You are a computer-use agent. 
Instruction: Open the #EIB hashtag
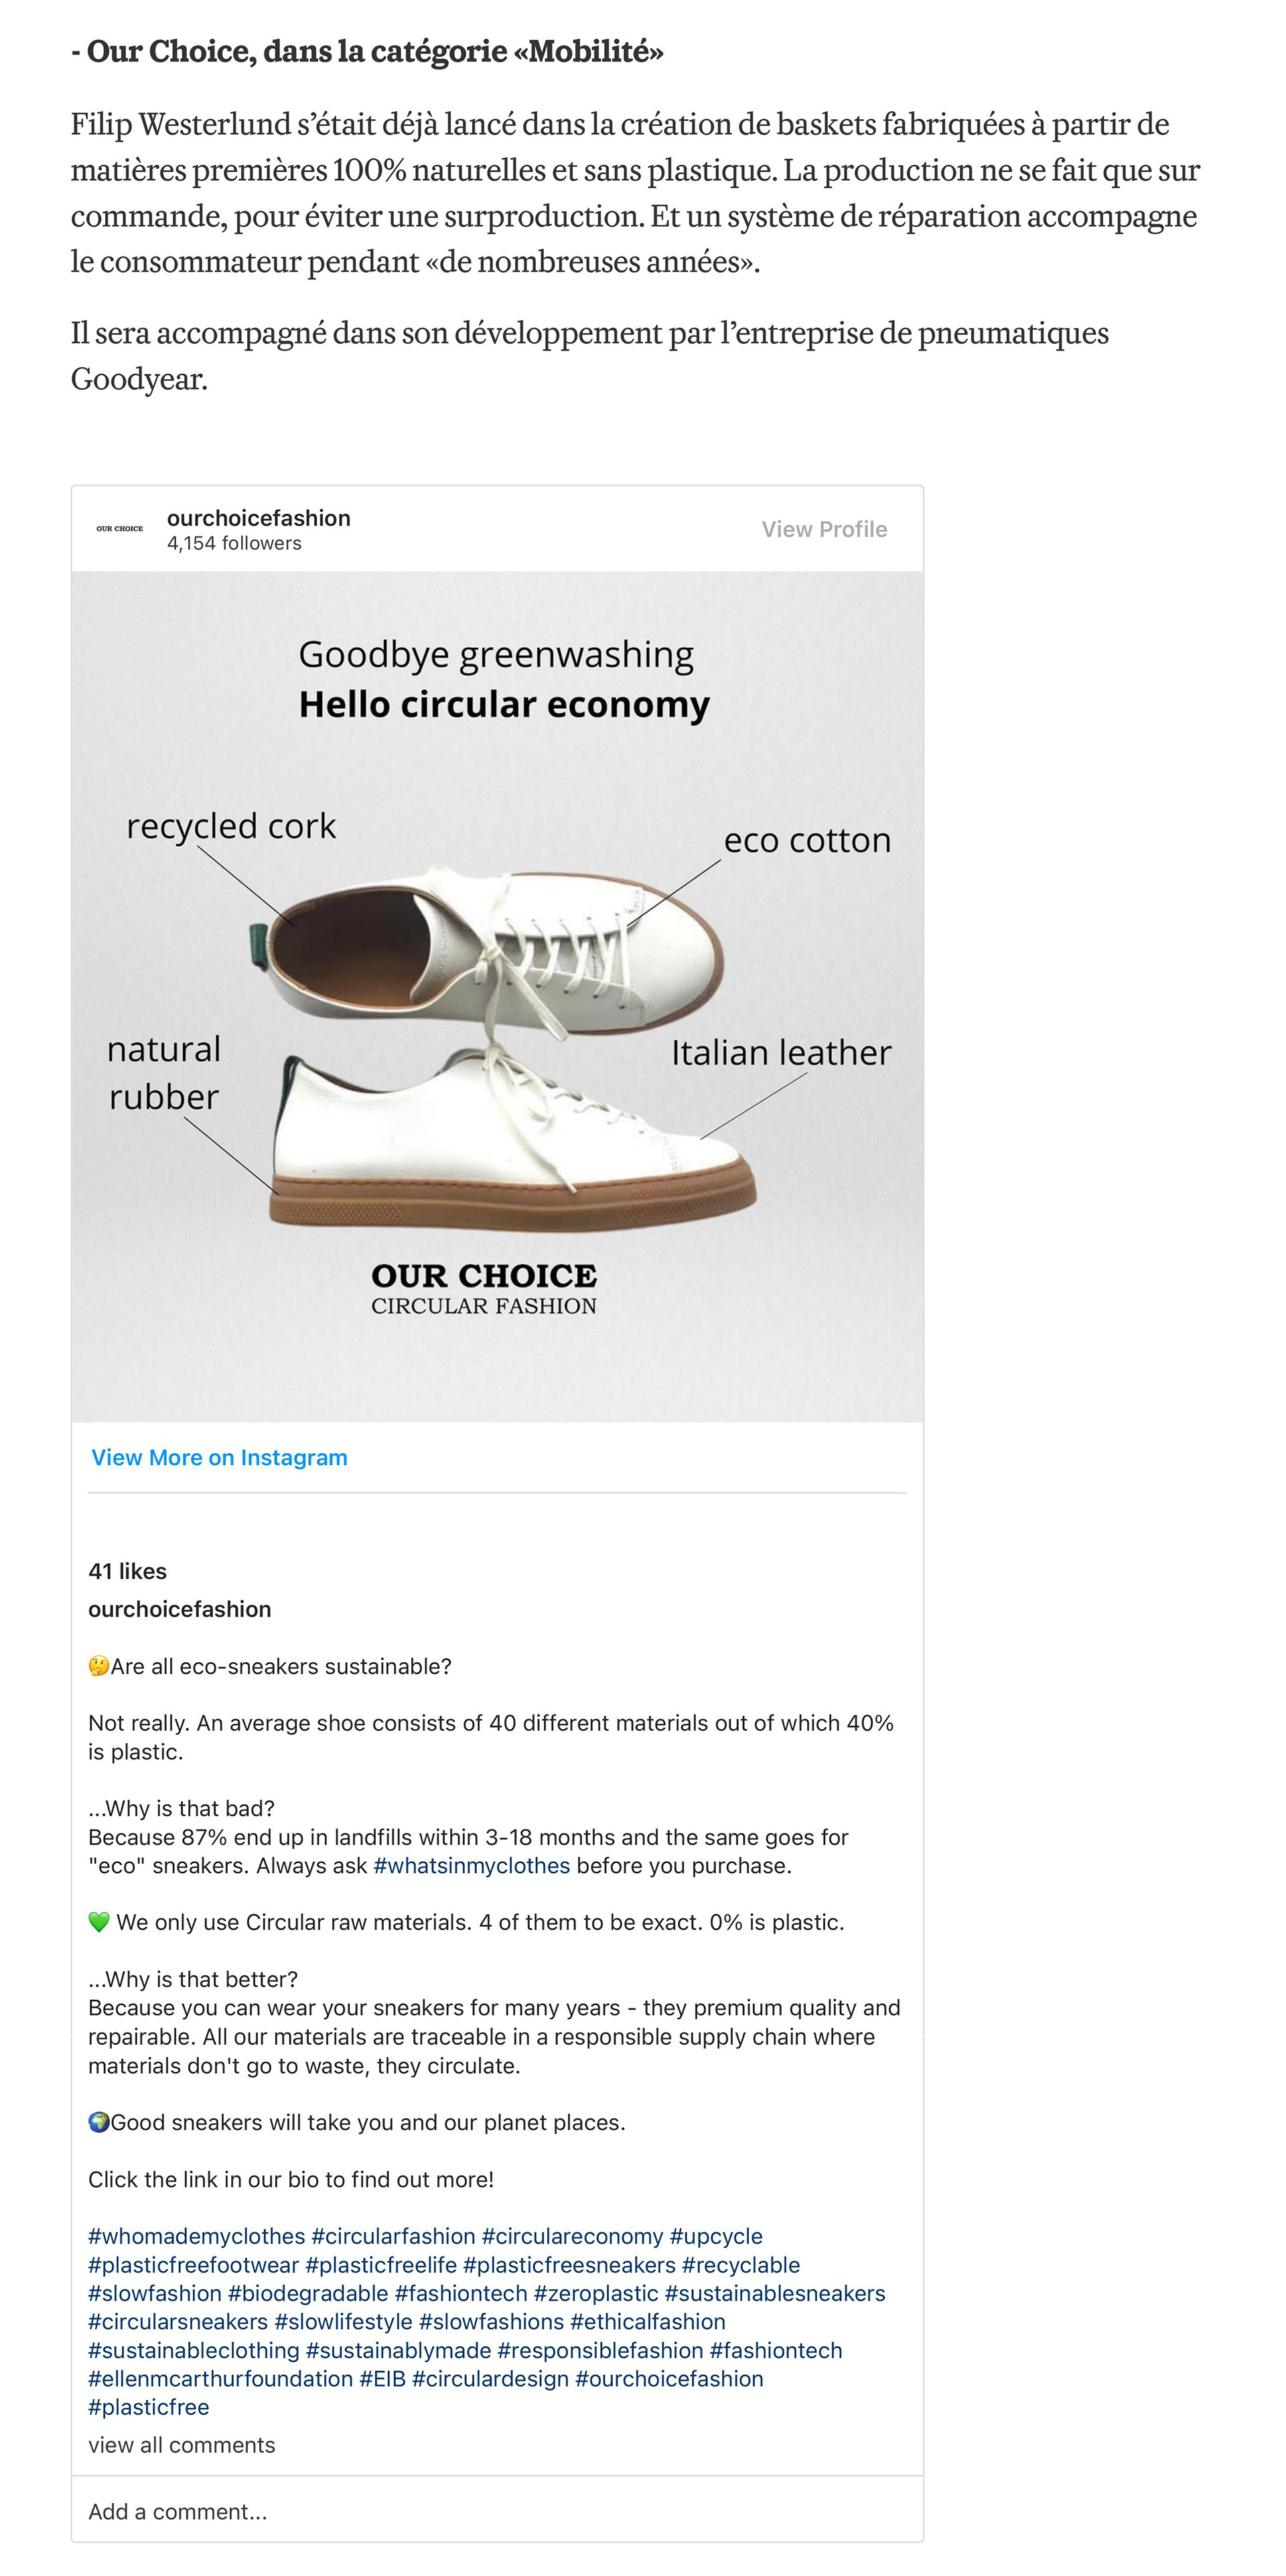(x=382, y=2379)
